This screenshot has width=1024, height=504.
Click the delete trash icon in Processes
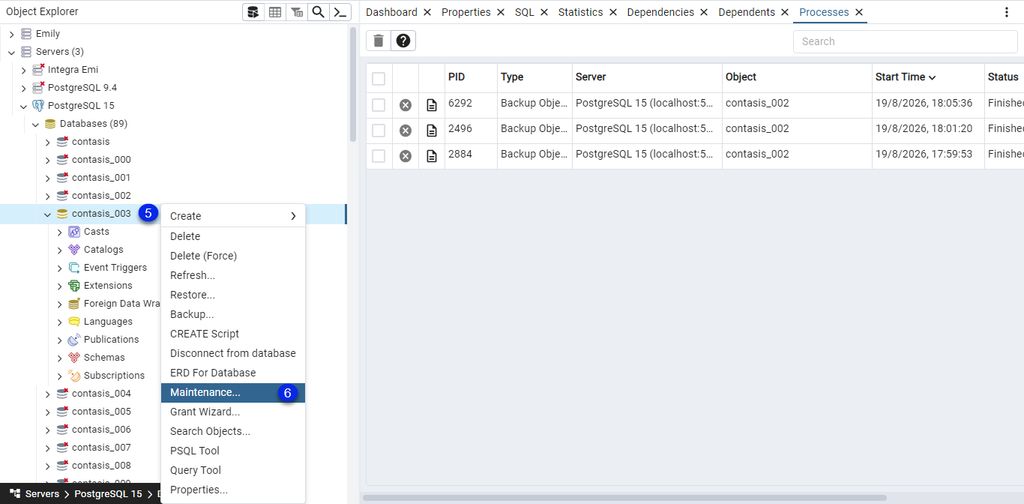click(x=378, y=41)
